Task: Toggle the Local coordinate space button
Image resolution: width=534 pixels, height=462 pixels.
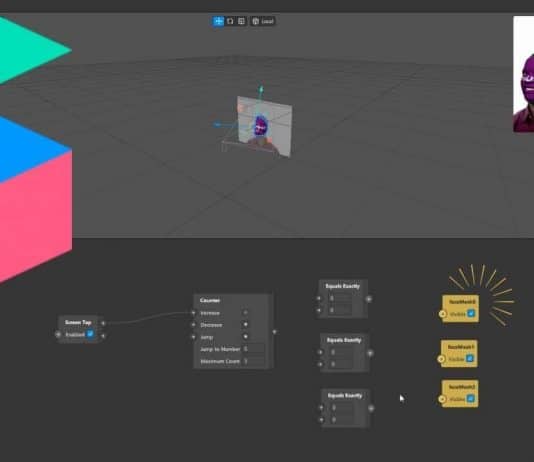Action: (x=263, y=21)
